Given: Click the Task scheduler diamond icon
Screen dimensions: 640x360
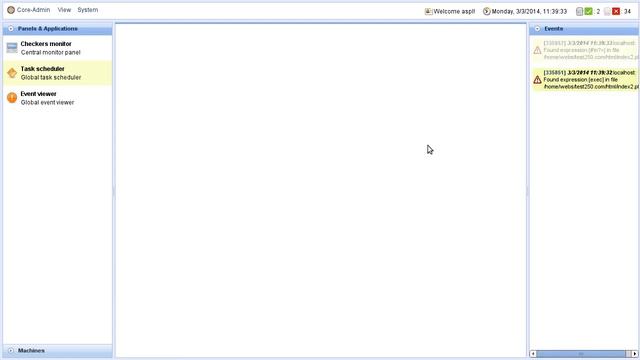Looking at the screenshot, I should (x=12, y=73).
